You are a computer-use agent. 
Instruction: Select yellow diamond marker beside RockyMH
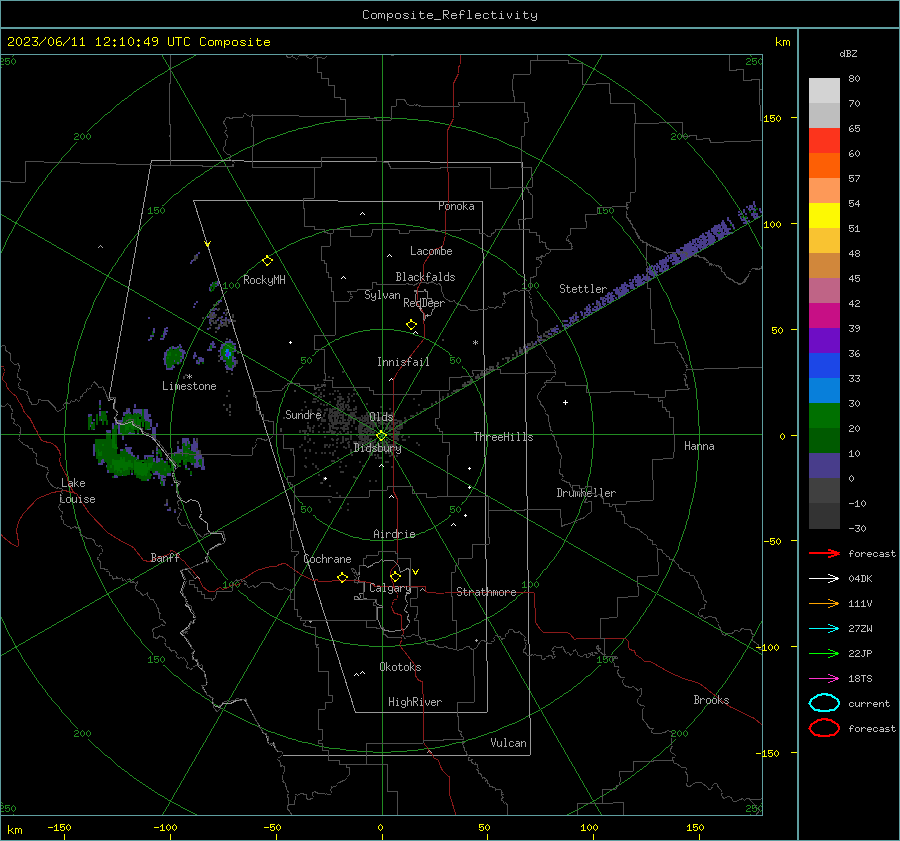pos(267,261)
